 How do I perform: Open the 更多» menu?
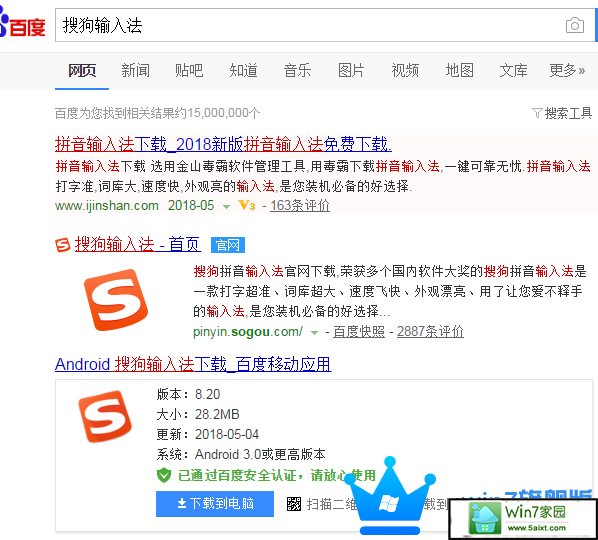pos(567,71)
